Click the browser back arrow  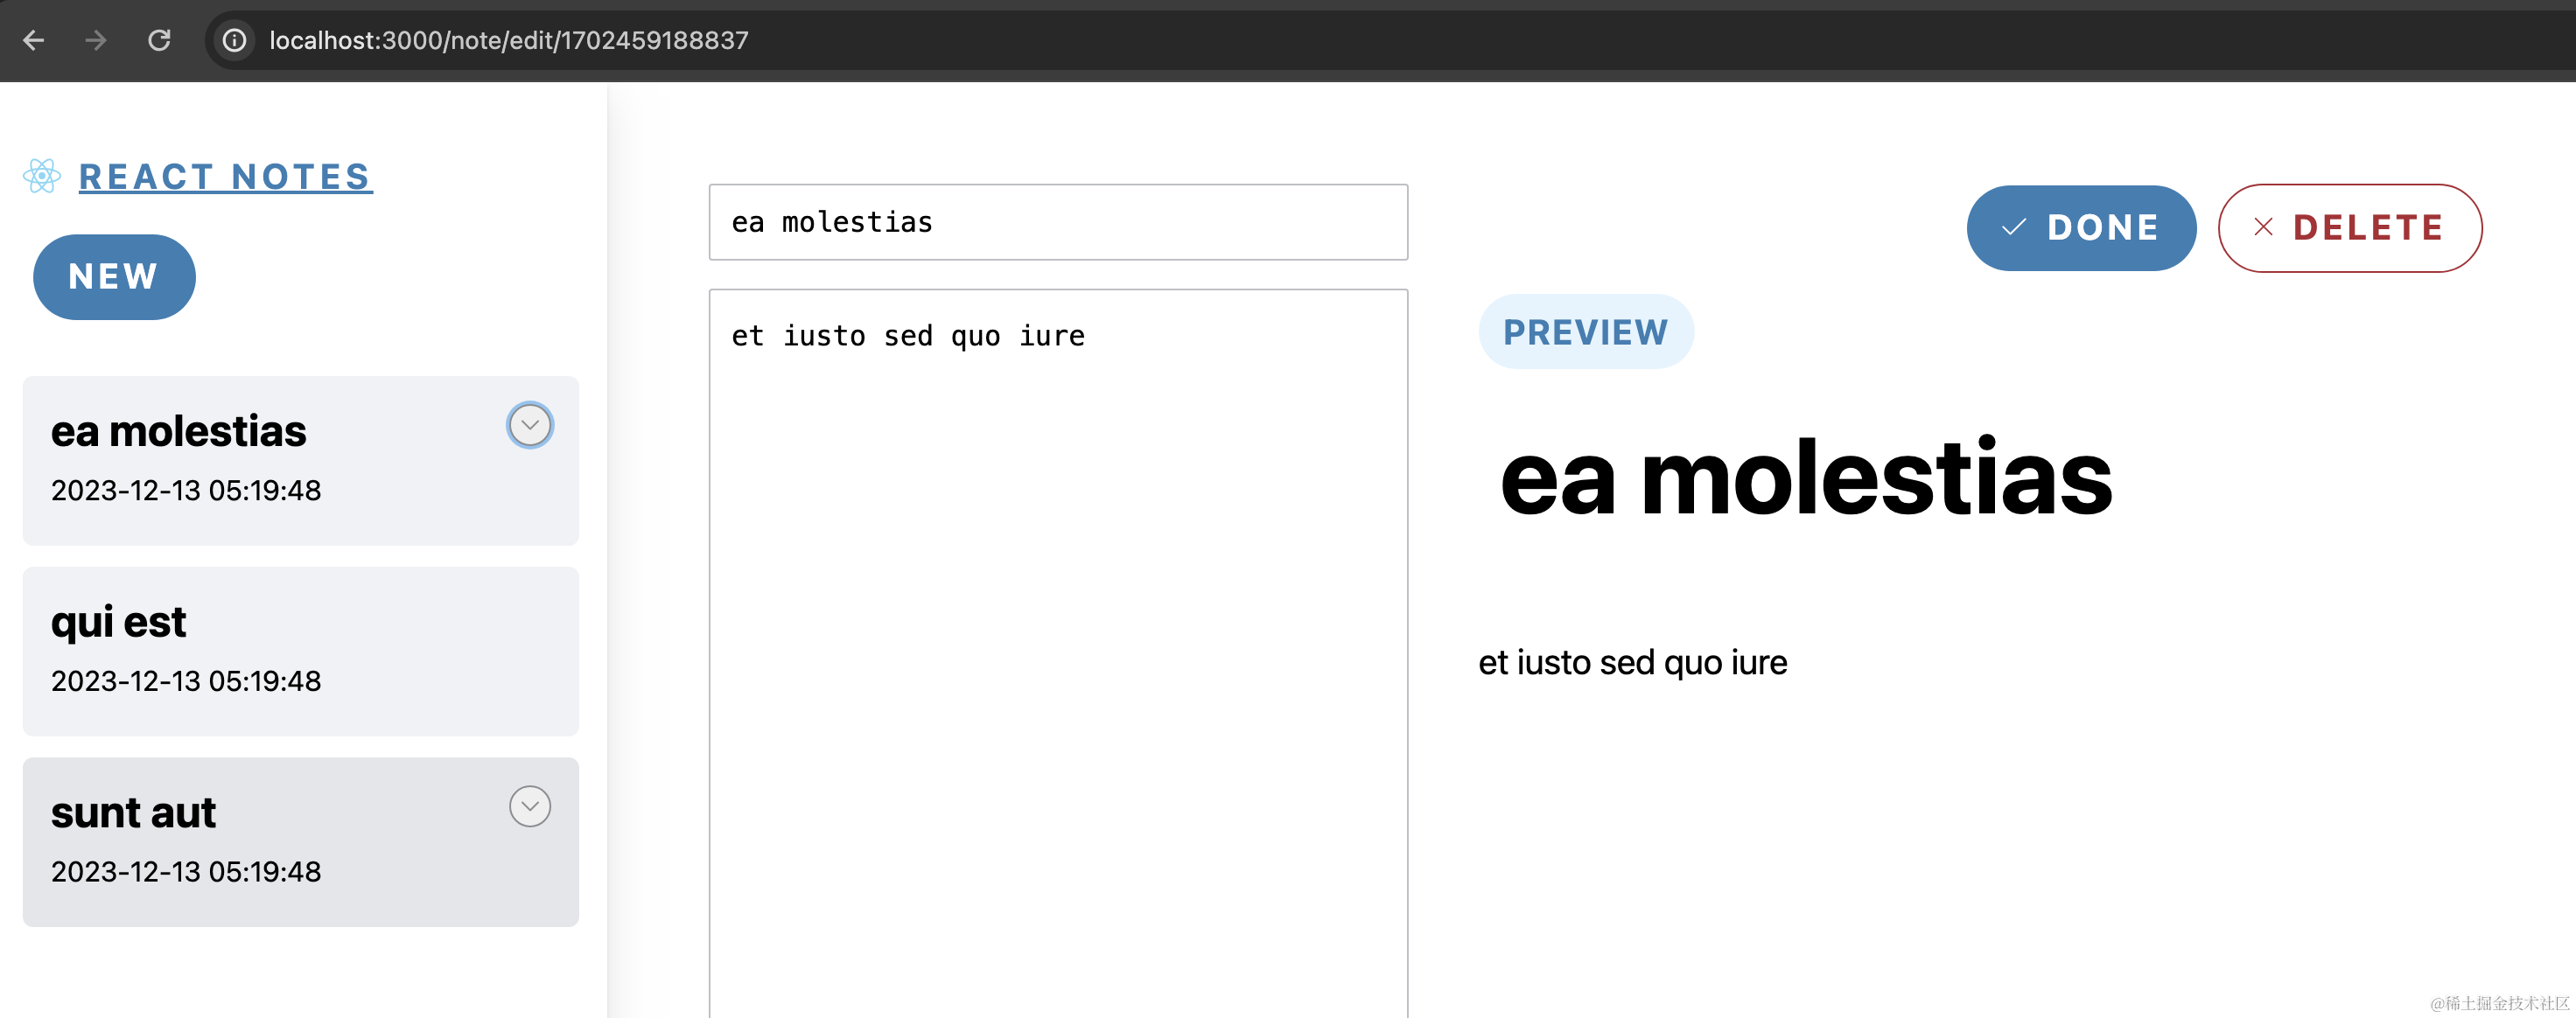tap(34, 40)
